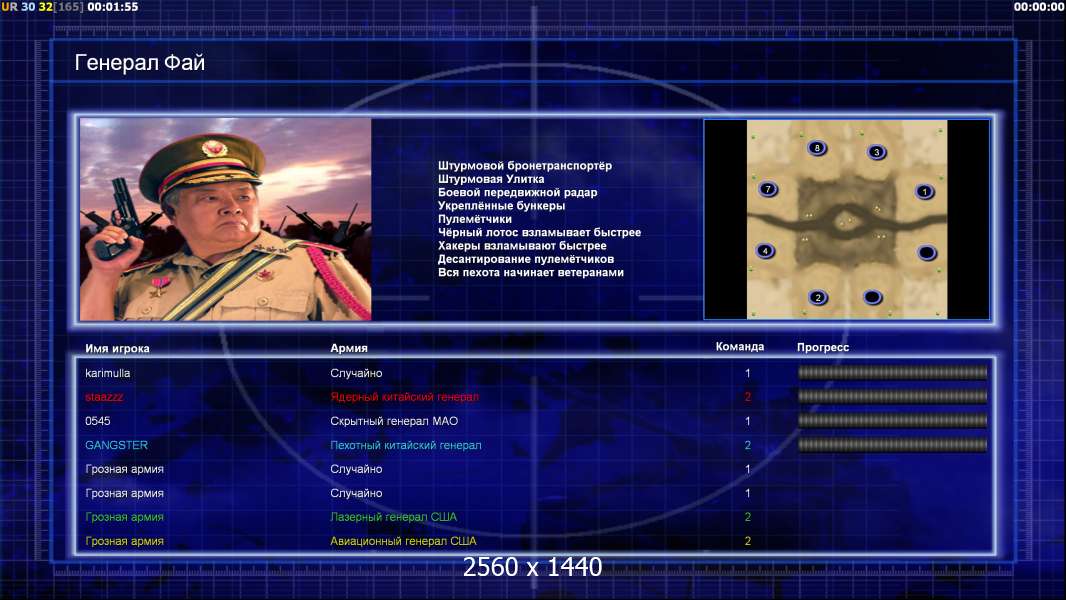
Task: Click the progress bar in the 0545 row
Action: (x=893, y=421)
